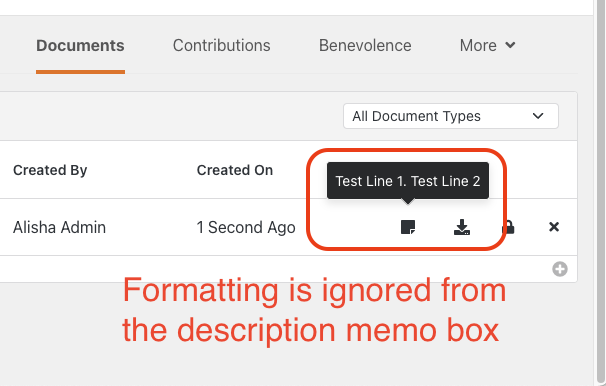This screenshot has height=386, width=606.
Task: Switch to the Contributions tab
Action: tap(221, 46)
